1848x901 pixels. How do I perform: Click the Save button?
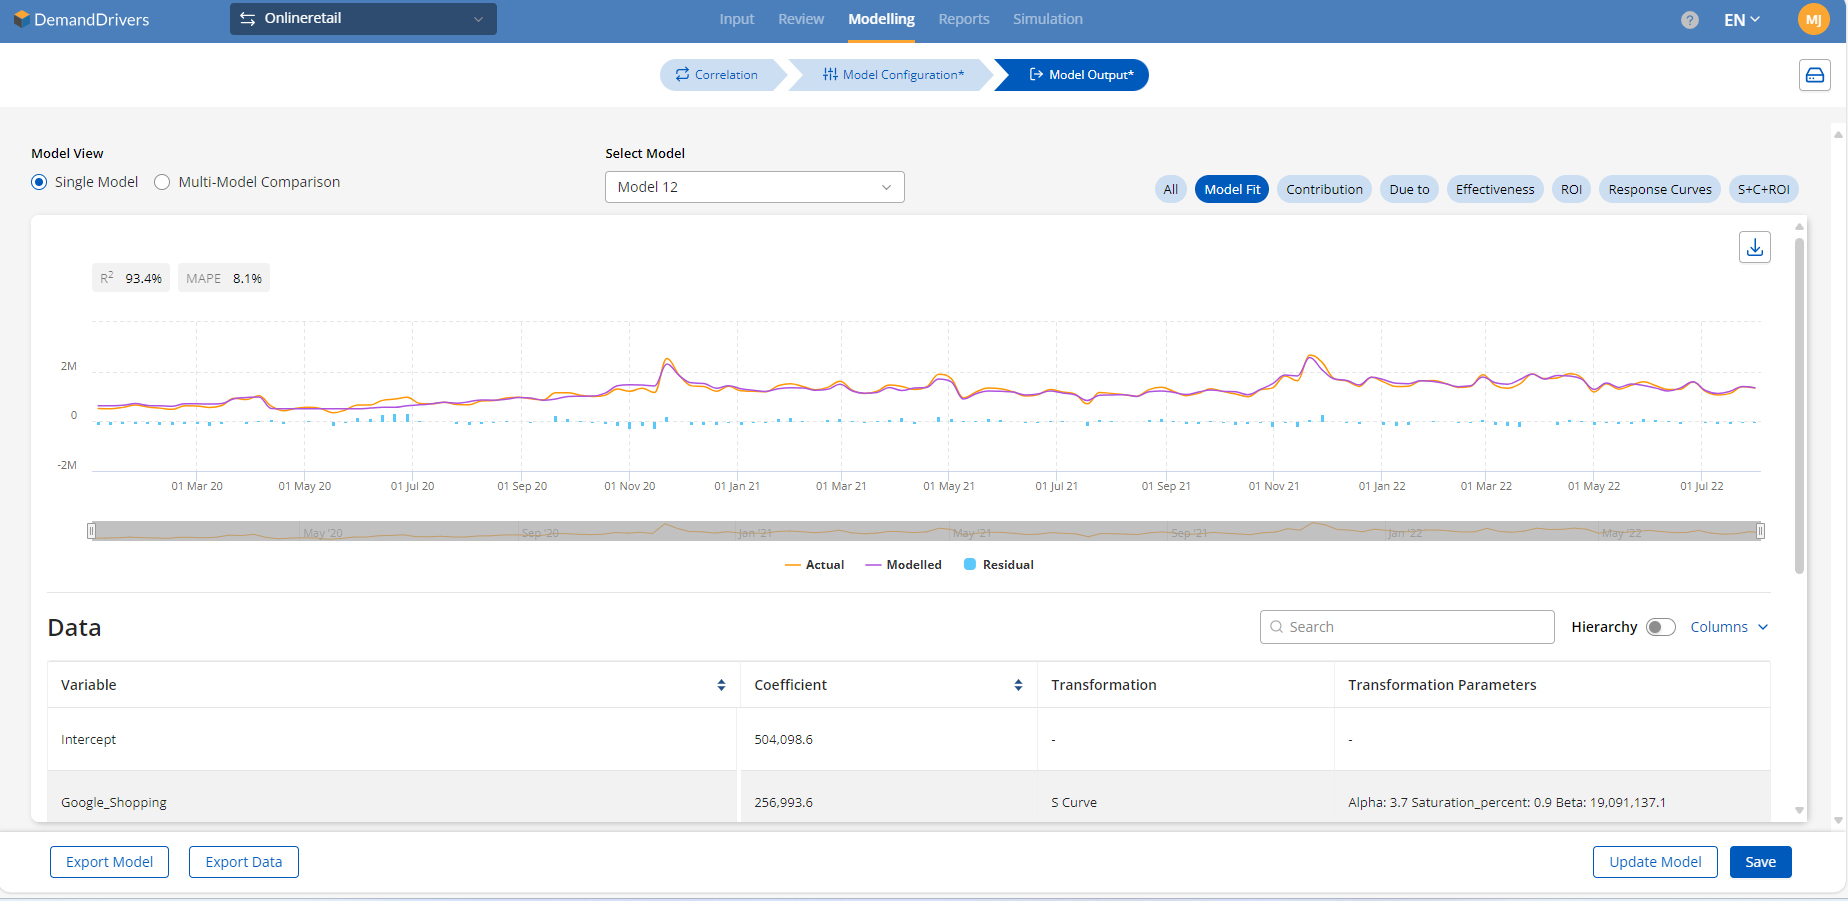[x=1761, y=862]
